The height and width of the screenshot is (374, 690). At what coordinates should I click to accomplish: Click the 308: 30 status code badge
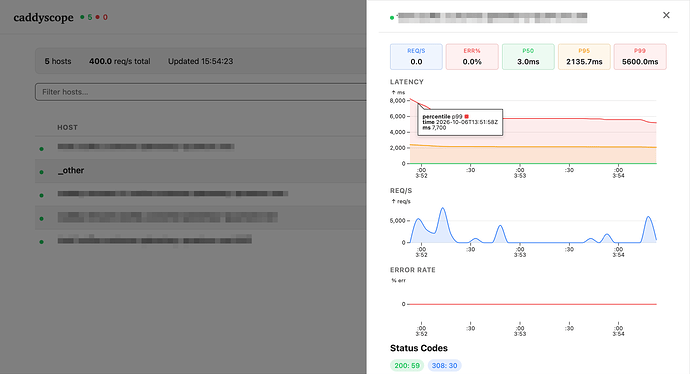444,365
